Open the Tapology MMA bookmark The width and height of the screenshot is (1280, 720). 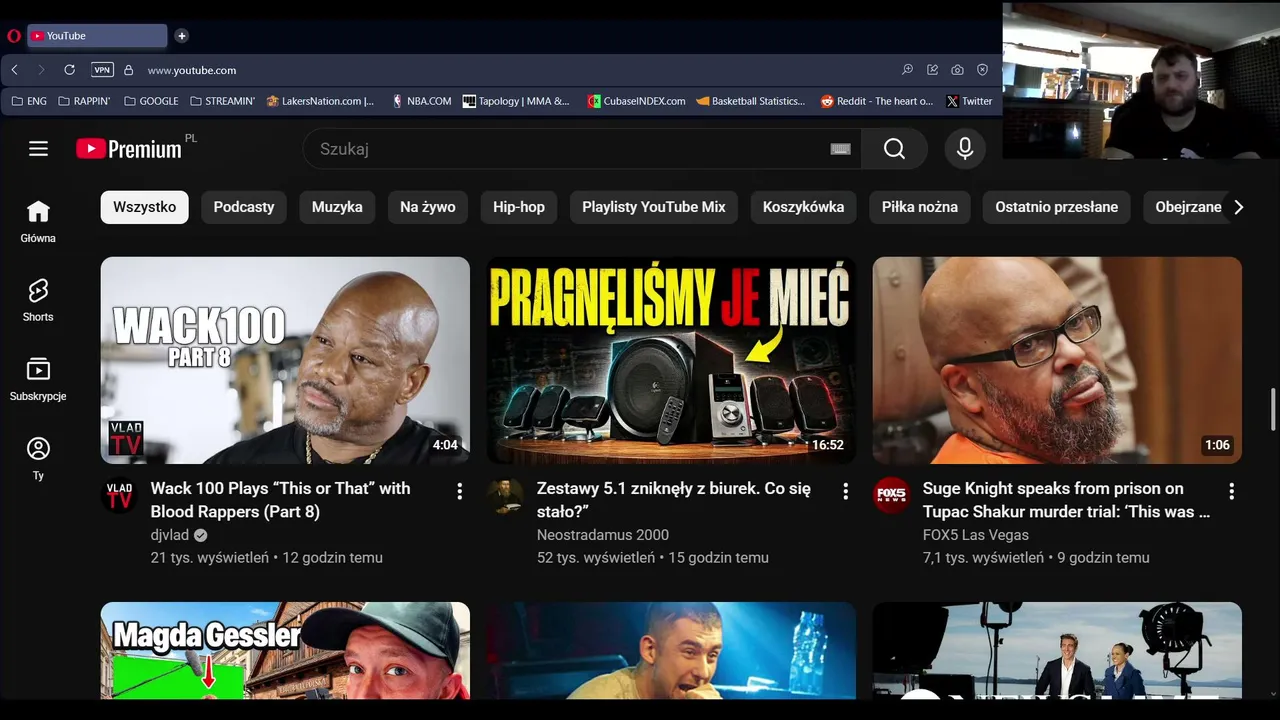[516, 101]
